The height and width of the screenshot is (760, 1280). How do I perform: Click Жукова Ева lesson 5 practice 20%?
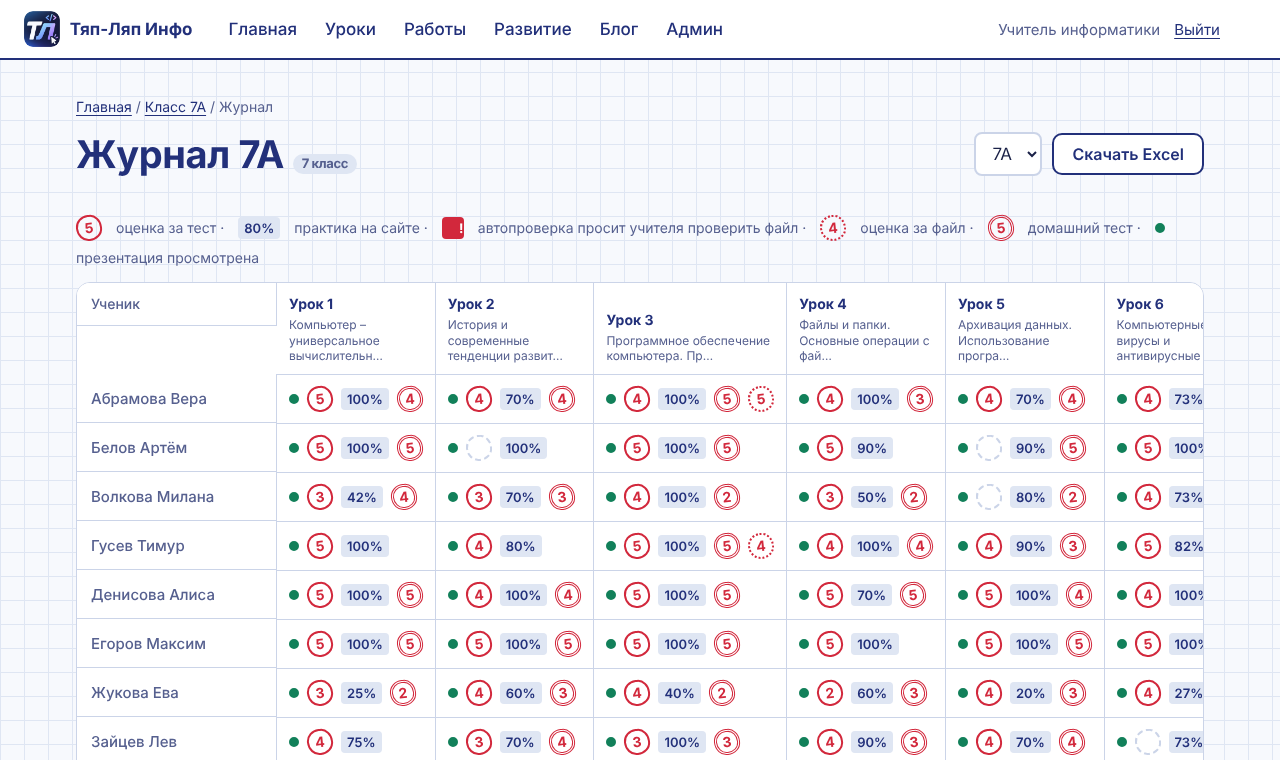pos(1030,693)
